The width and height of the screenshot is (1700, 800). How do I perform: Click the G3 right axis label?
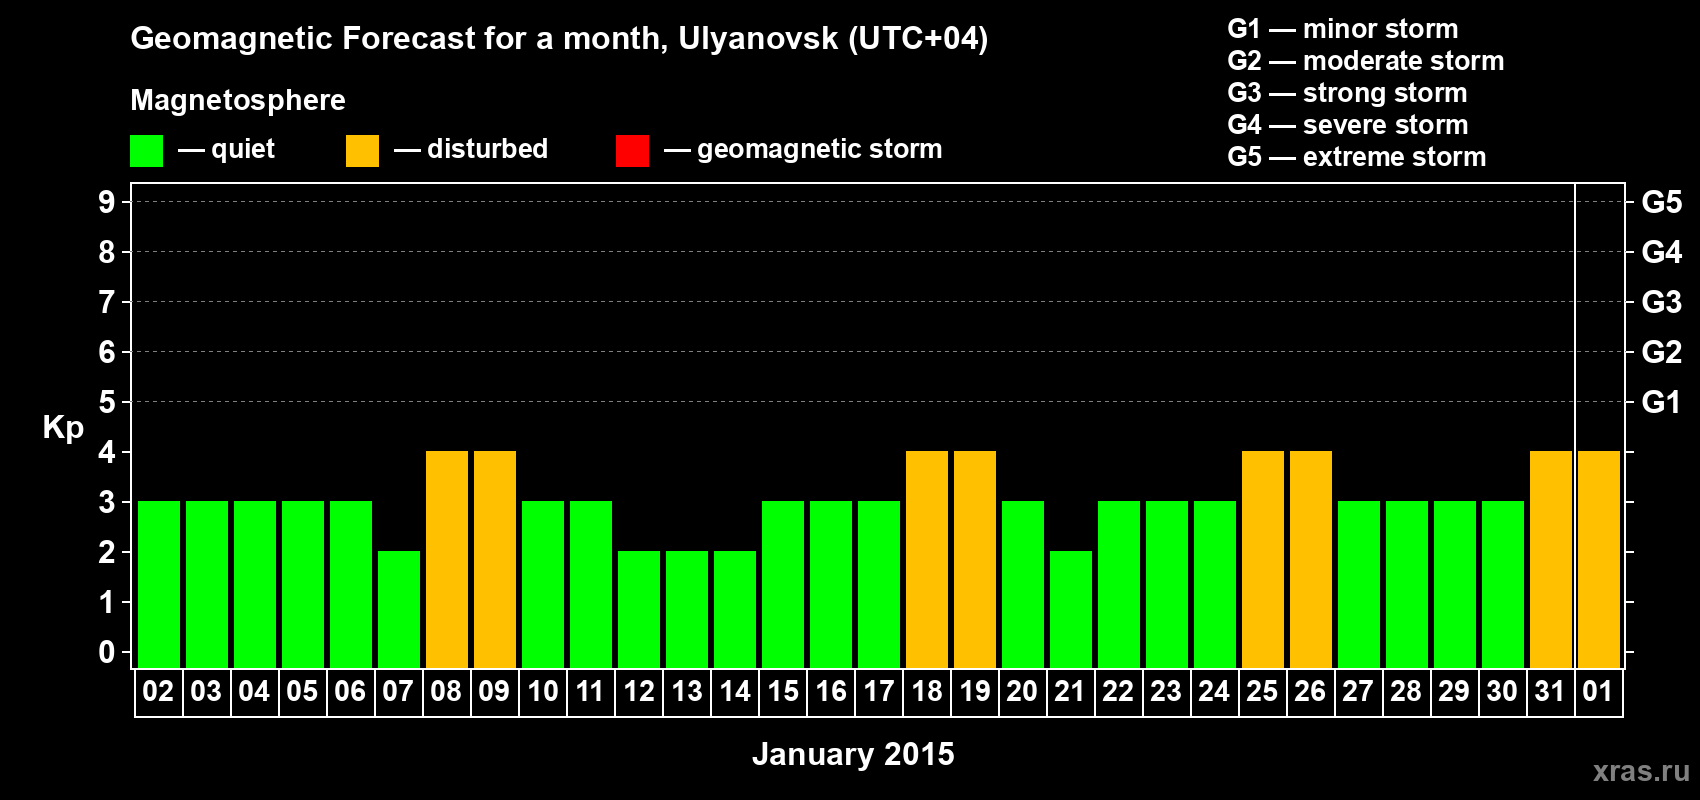1662,302
